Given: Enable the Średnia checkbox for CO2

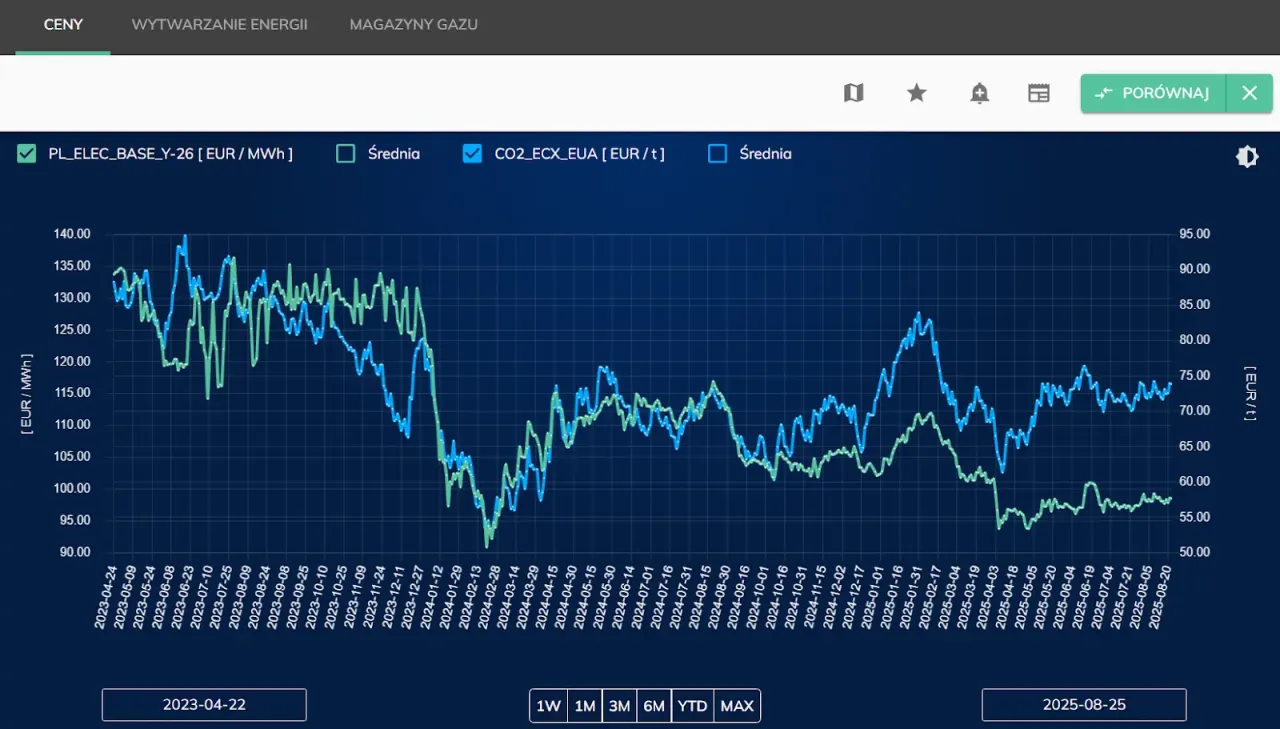Looking at the screenshot, I should [717, 154].
